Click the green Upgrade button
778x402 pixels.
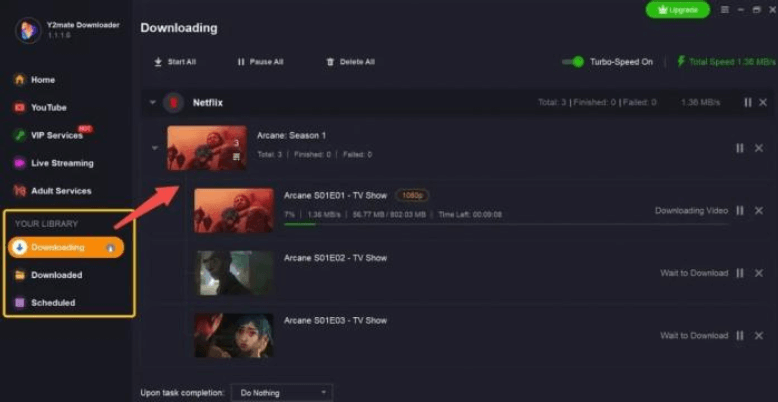pos(678,10)
